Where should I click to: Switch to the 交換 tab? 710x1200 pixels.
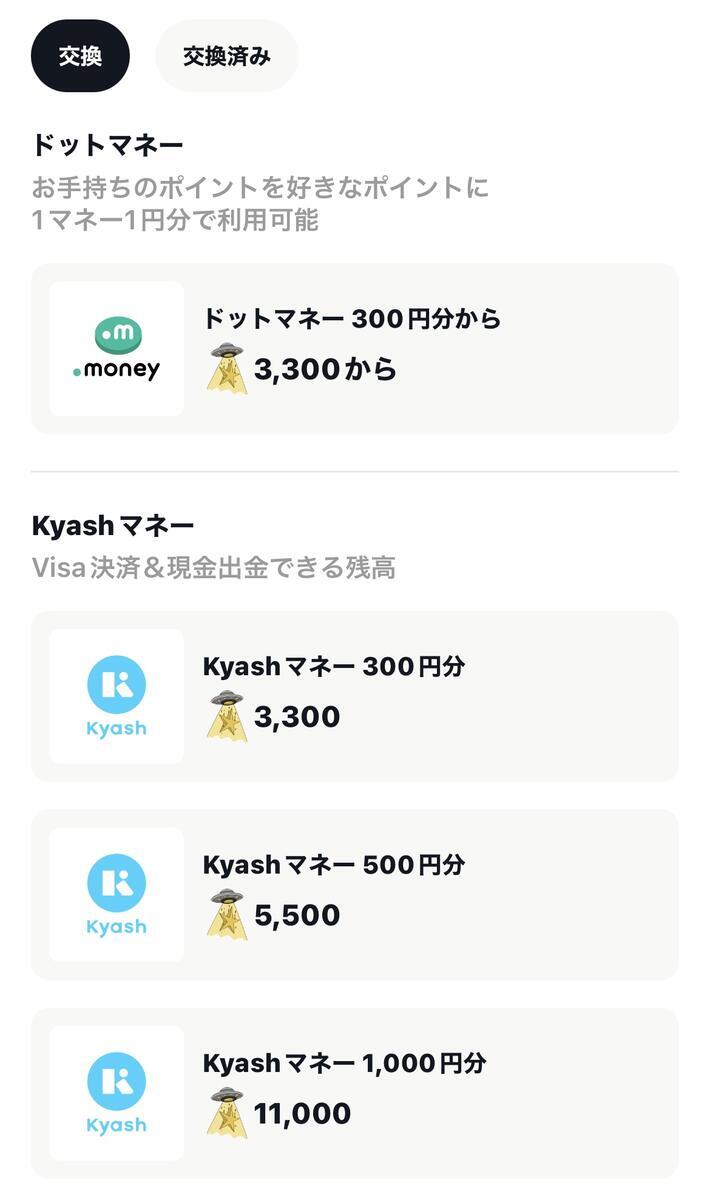pyautogui.click(x=80, y=56)
